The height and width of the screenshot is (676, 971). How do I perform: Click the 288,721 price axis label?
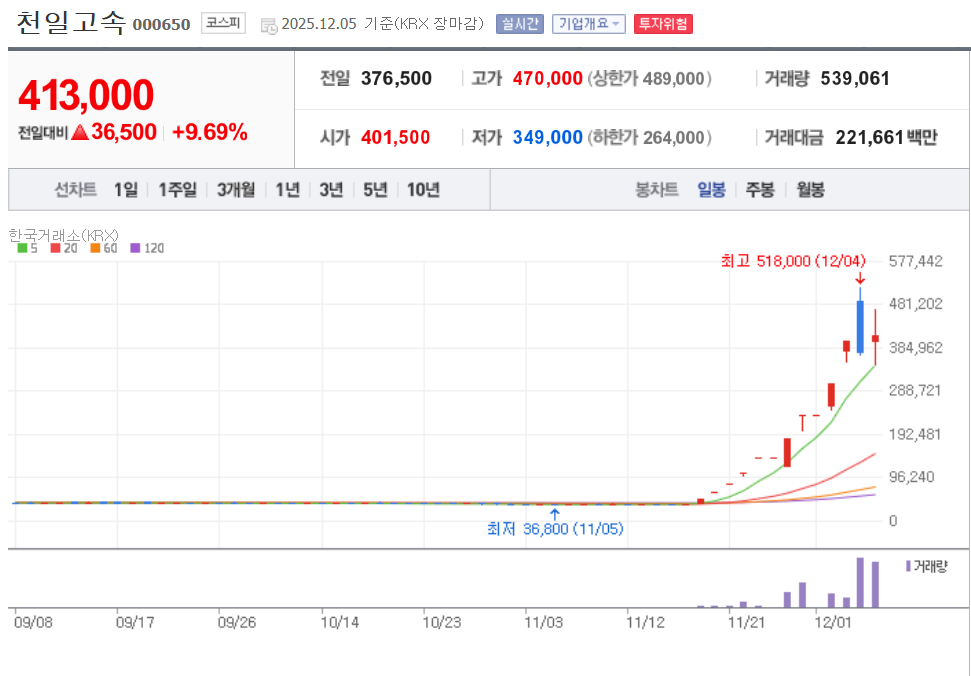pyautogui.click(x=915, y=391)
